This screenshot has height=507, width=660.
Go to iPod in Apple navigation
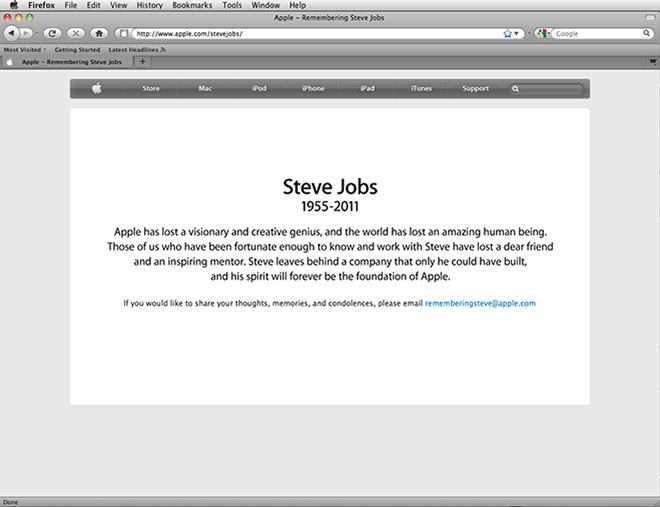pyautogui.click(x=259, y=88)
